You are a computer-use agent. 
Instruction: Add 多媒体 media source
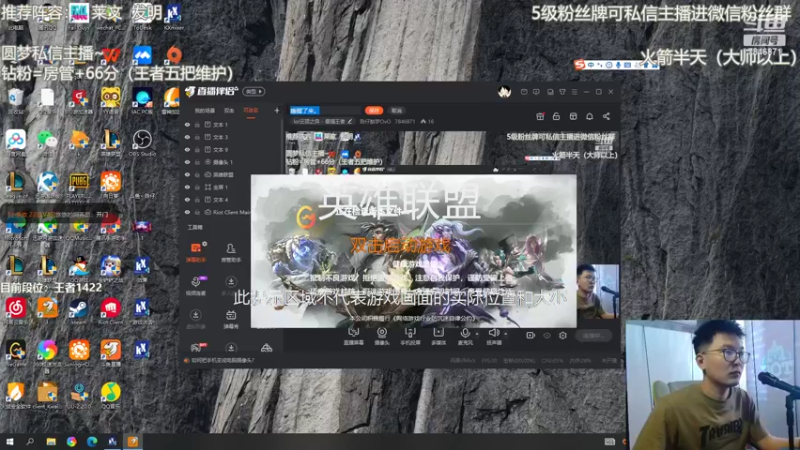click(438, 336)
